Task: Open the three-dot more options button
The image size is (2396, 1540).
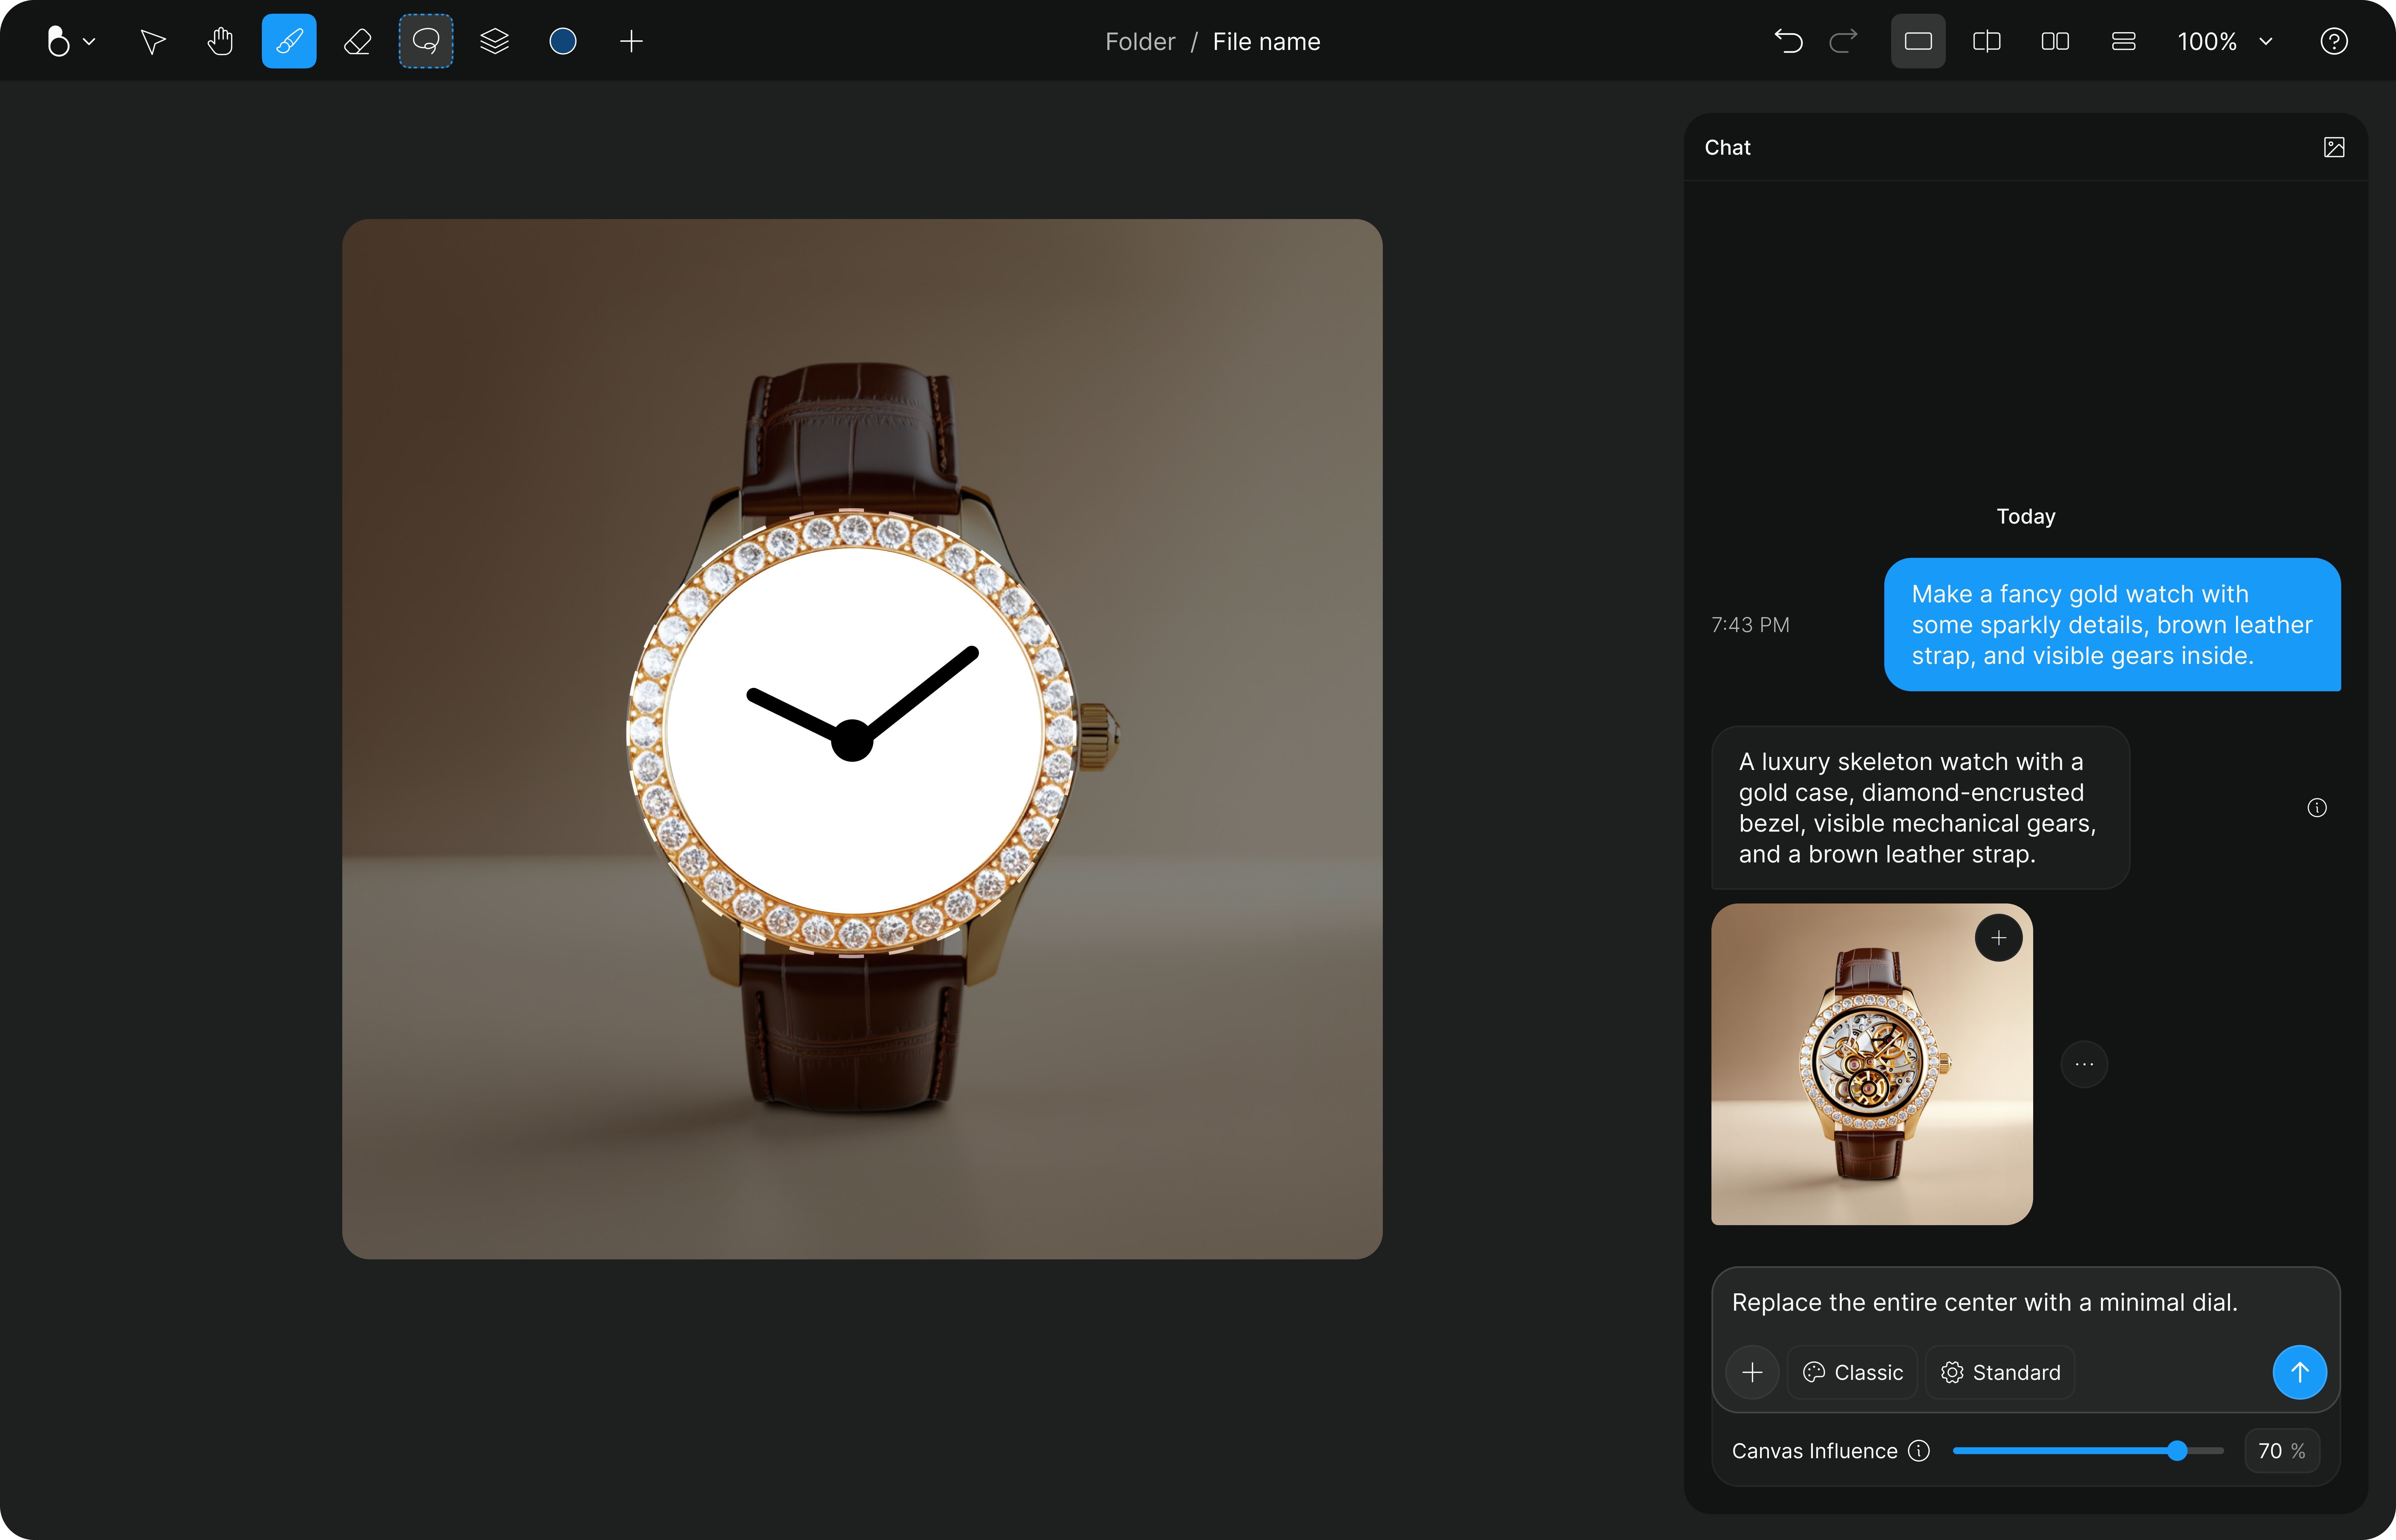Action: click(x=2084, y=1064)
